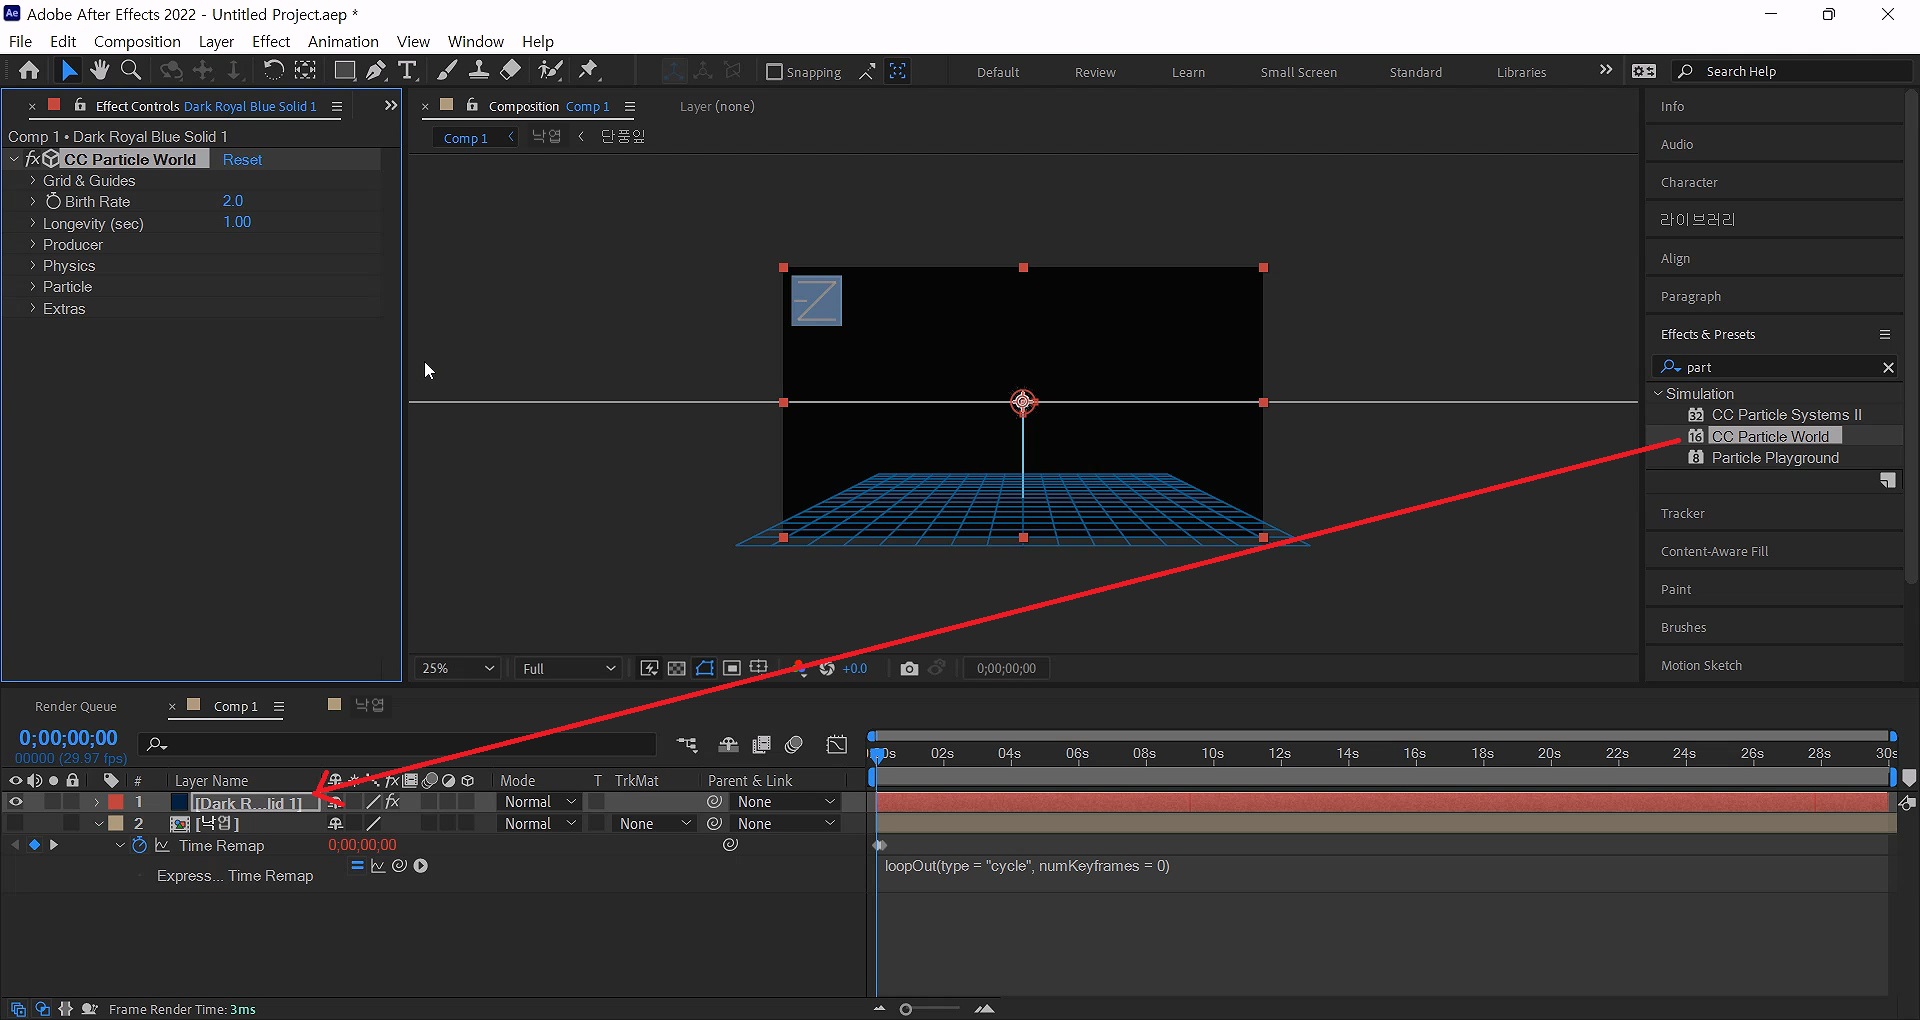The width and height of the screenshot is (1920, 1020).
Task: Toggle the transparency grid in viewer
Action: coord(677,668)
